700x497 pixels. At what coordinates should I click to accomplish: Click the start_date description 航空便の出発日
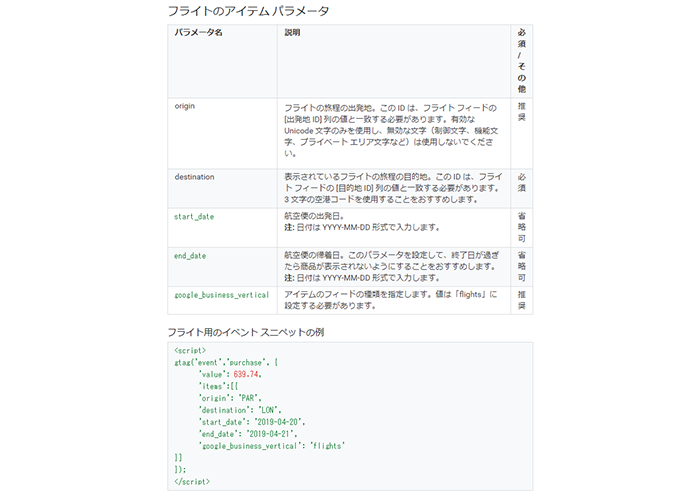tap(362, 221)
